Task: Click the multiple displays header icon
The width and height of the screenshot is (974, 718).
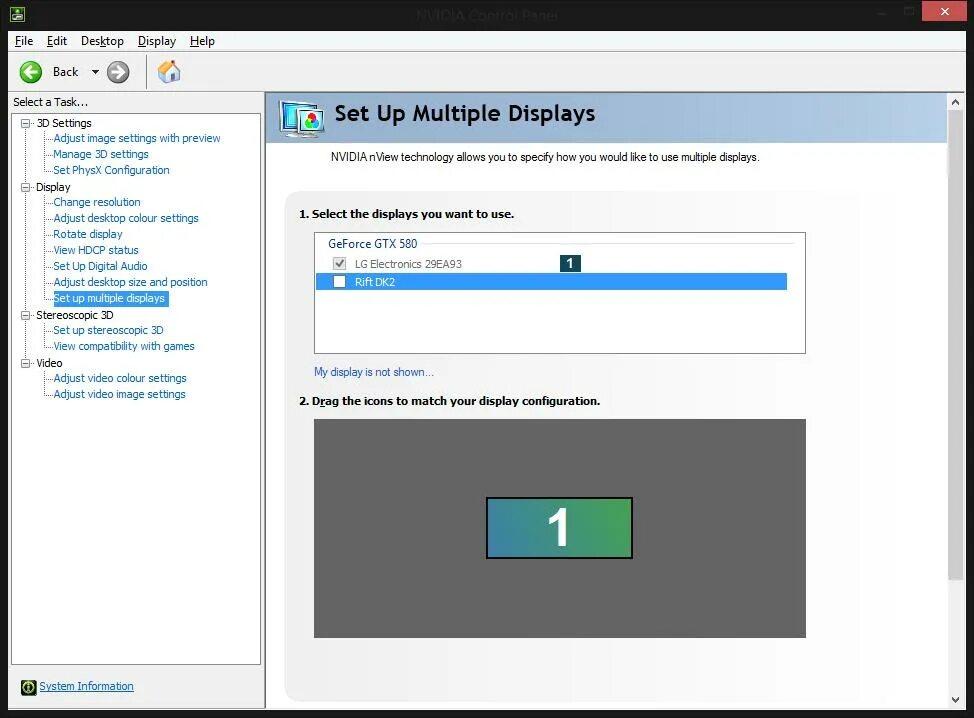Action: click(x=302, y=118)
